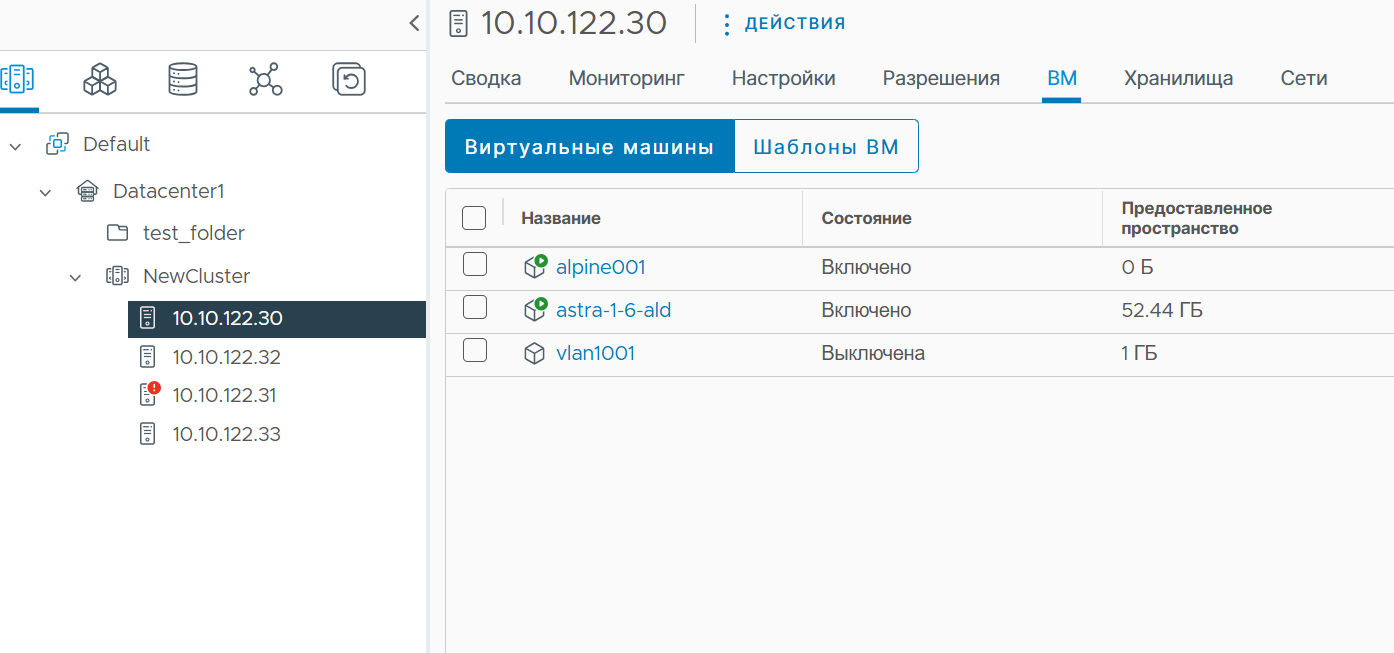Image resolution: width=1394 pixels, height=653 pixels.
Task: Switch to the Мониторинг tab
Action: coord(627,78)
